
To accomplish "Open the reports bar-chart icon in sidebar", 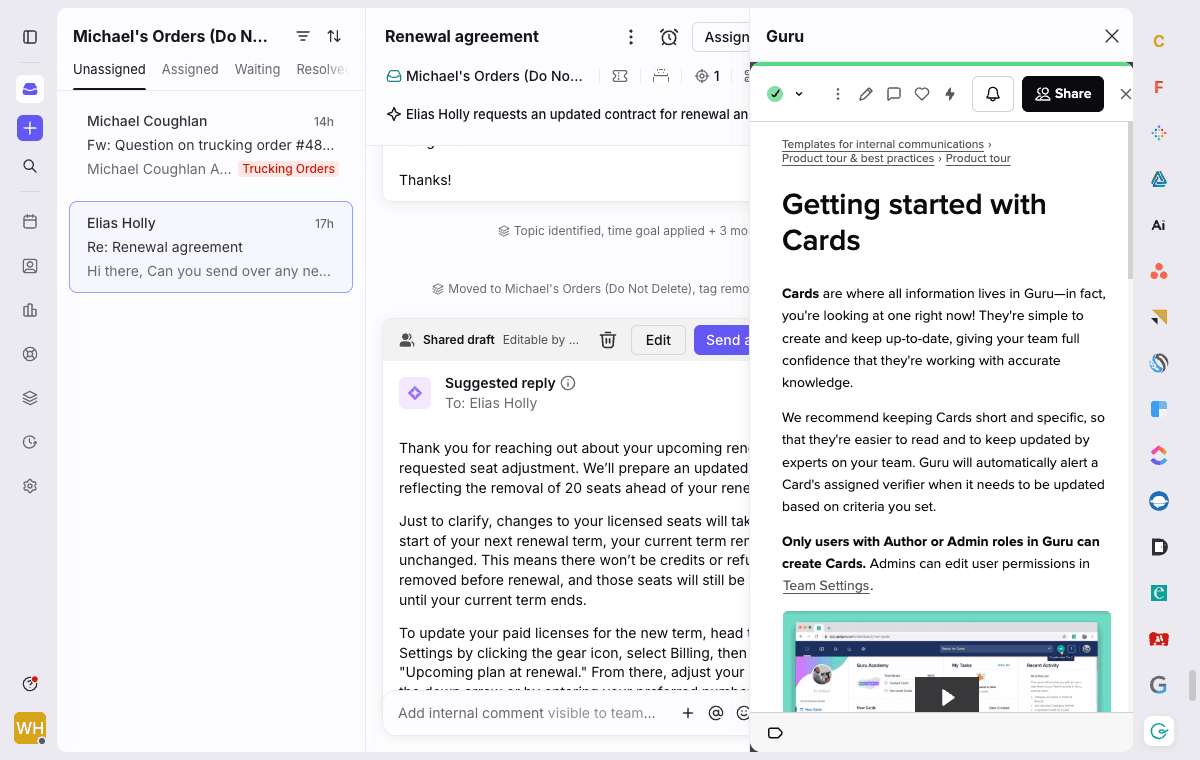I will (x=29, y=310).
